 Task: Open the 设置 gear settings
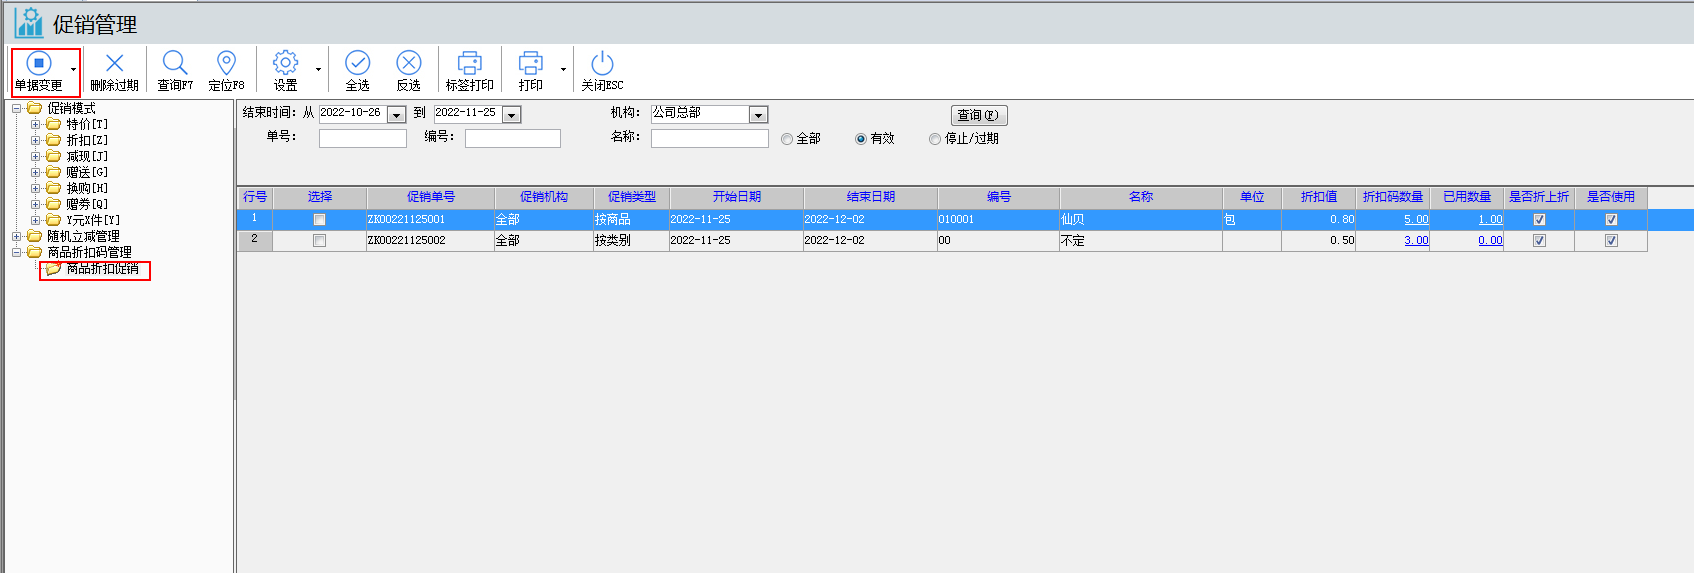pyautogui.click(x=285, y=64)
